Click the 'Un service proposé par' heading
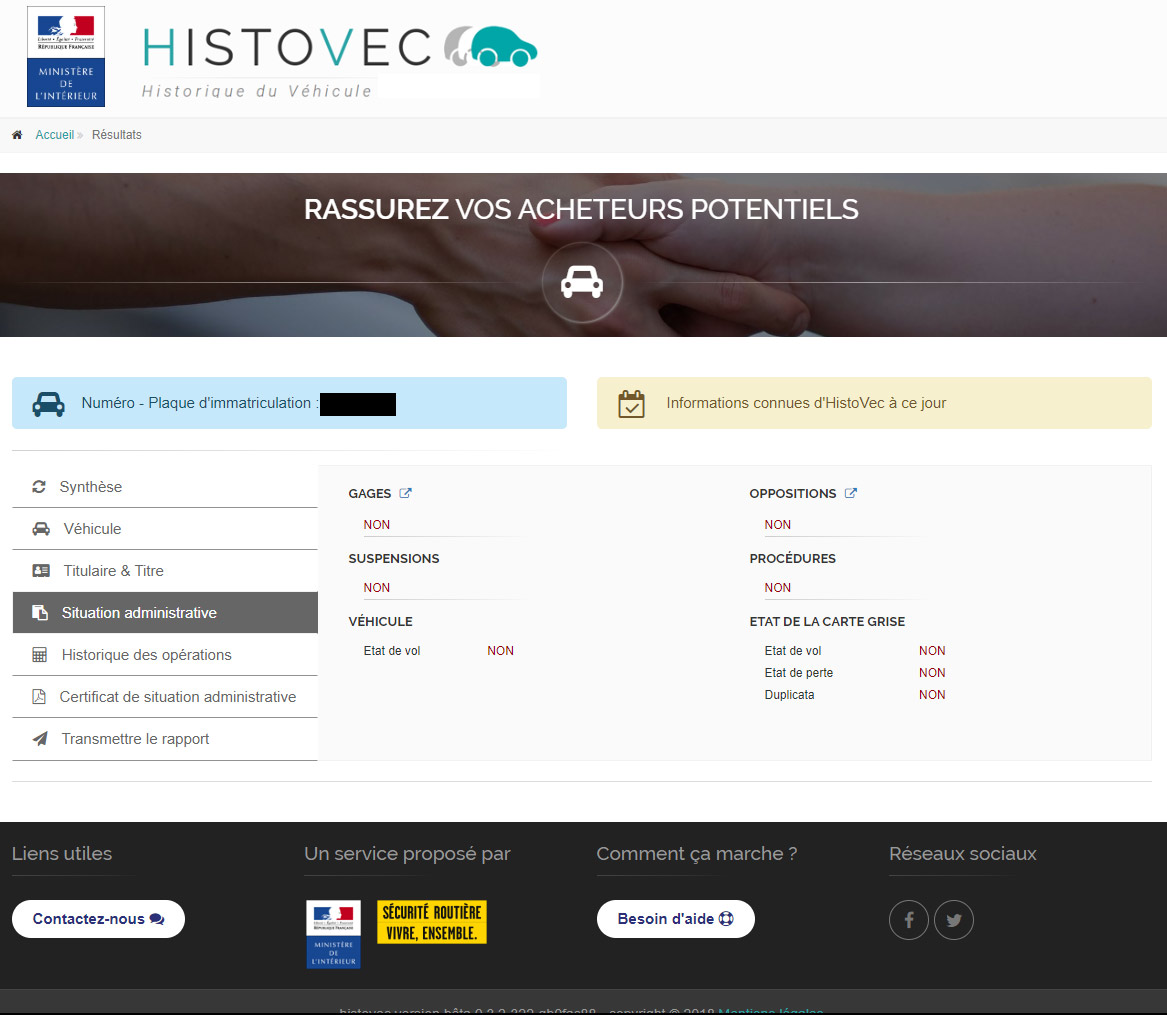The image size is (1167, 1015). tap(407, 854)
